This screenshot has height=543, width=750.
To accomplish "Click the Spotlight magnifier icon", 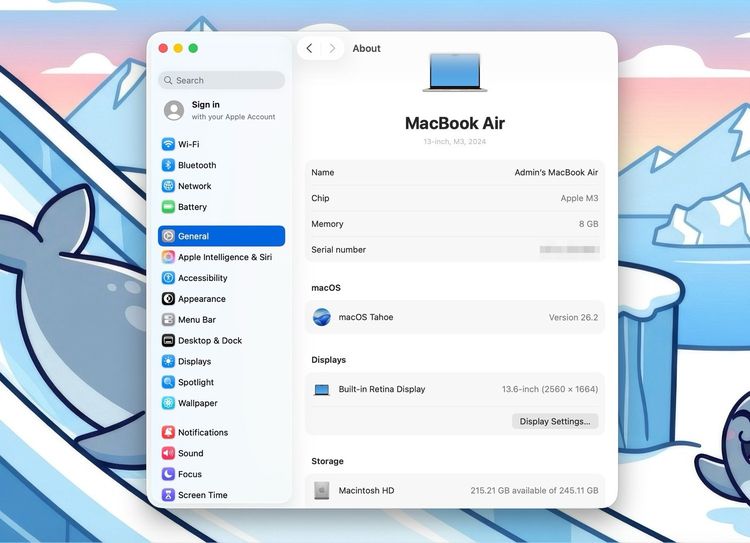I will [168, 382].
